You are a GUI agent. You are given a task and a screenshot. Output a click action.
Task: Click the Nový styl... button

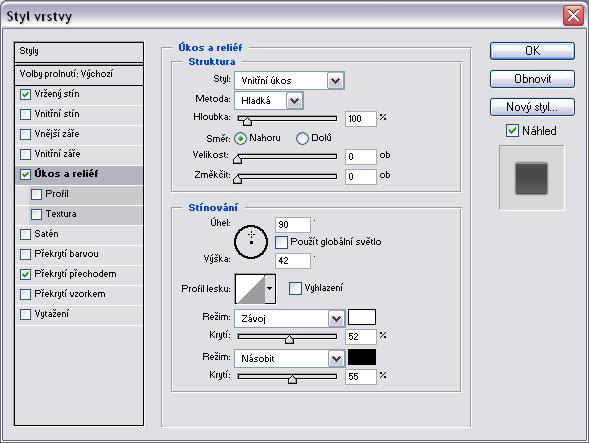tap(532, 107)
